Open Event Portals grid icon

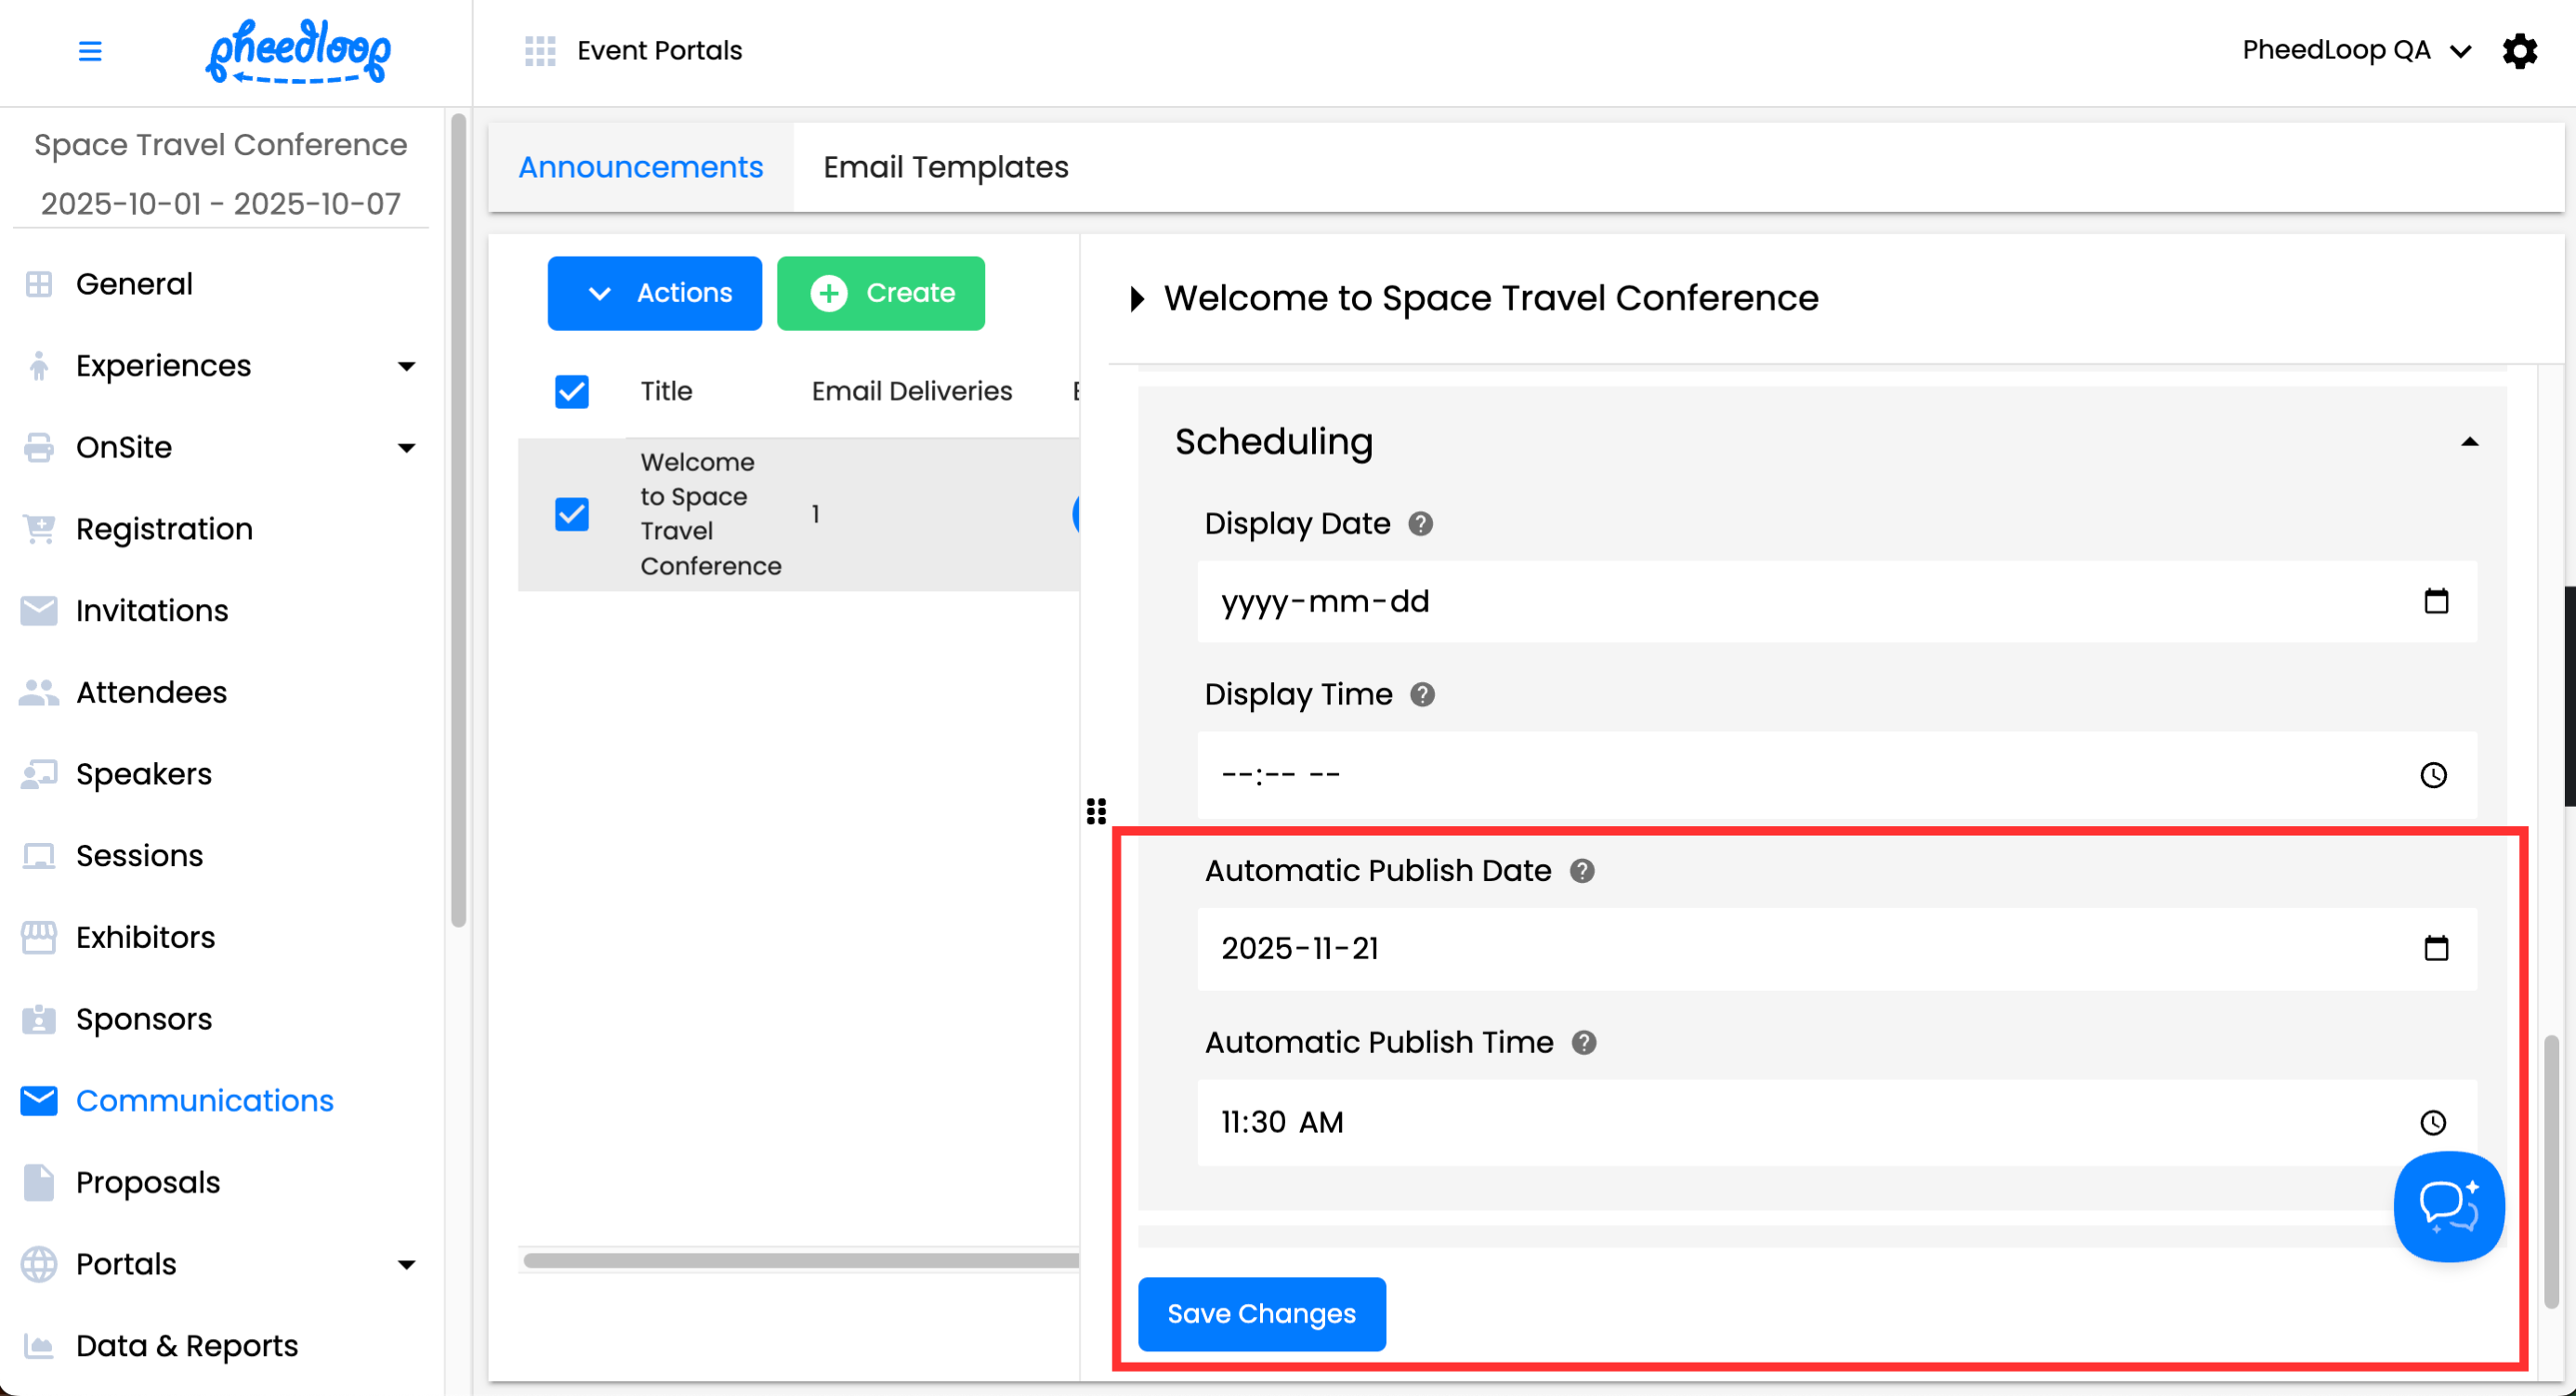click(x=540, y=51)
